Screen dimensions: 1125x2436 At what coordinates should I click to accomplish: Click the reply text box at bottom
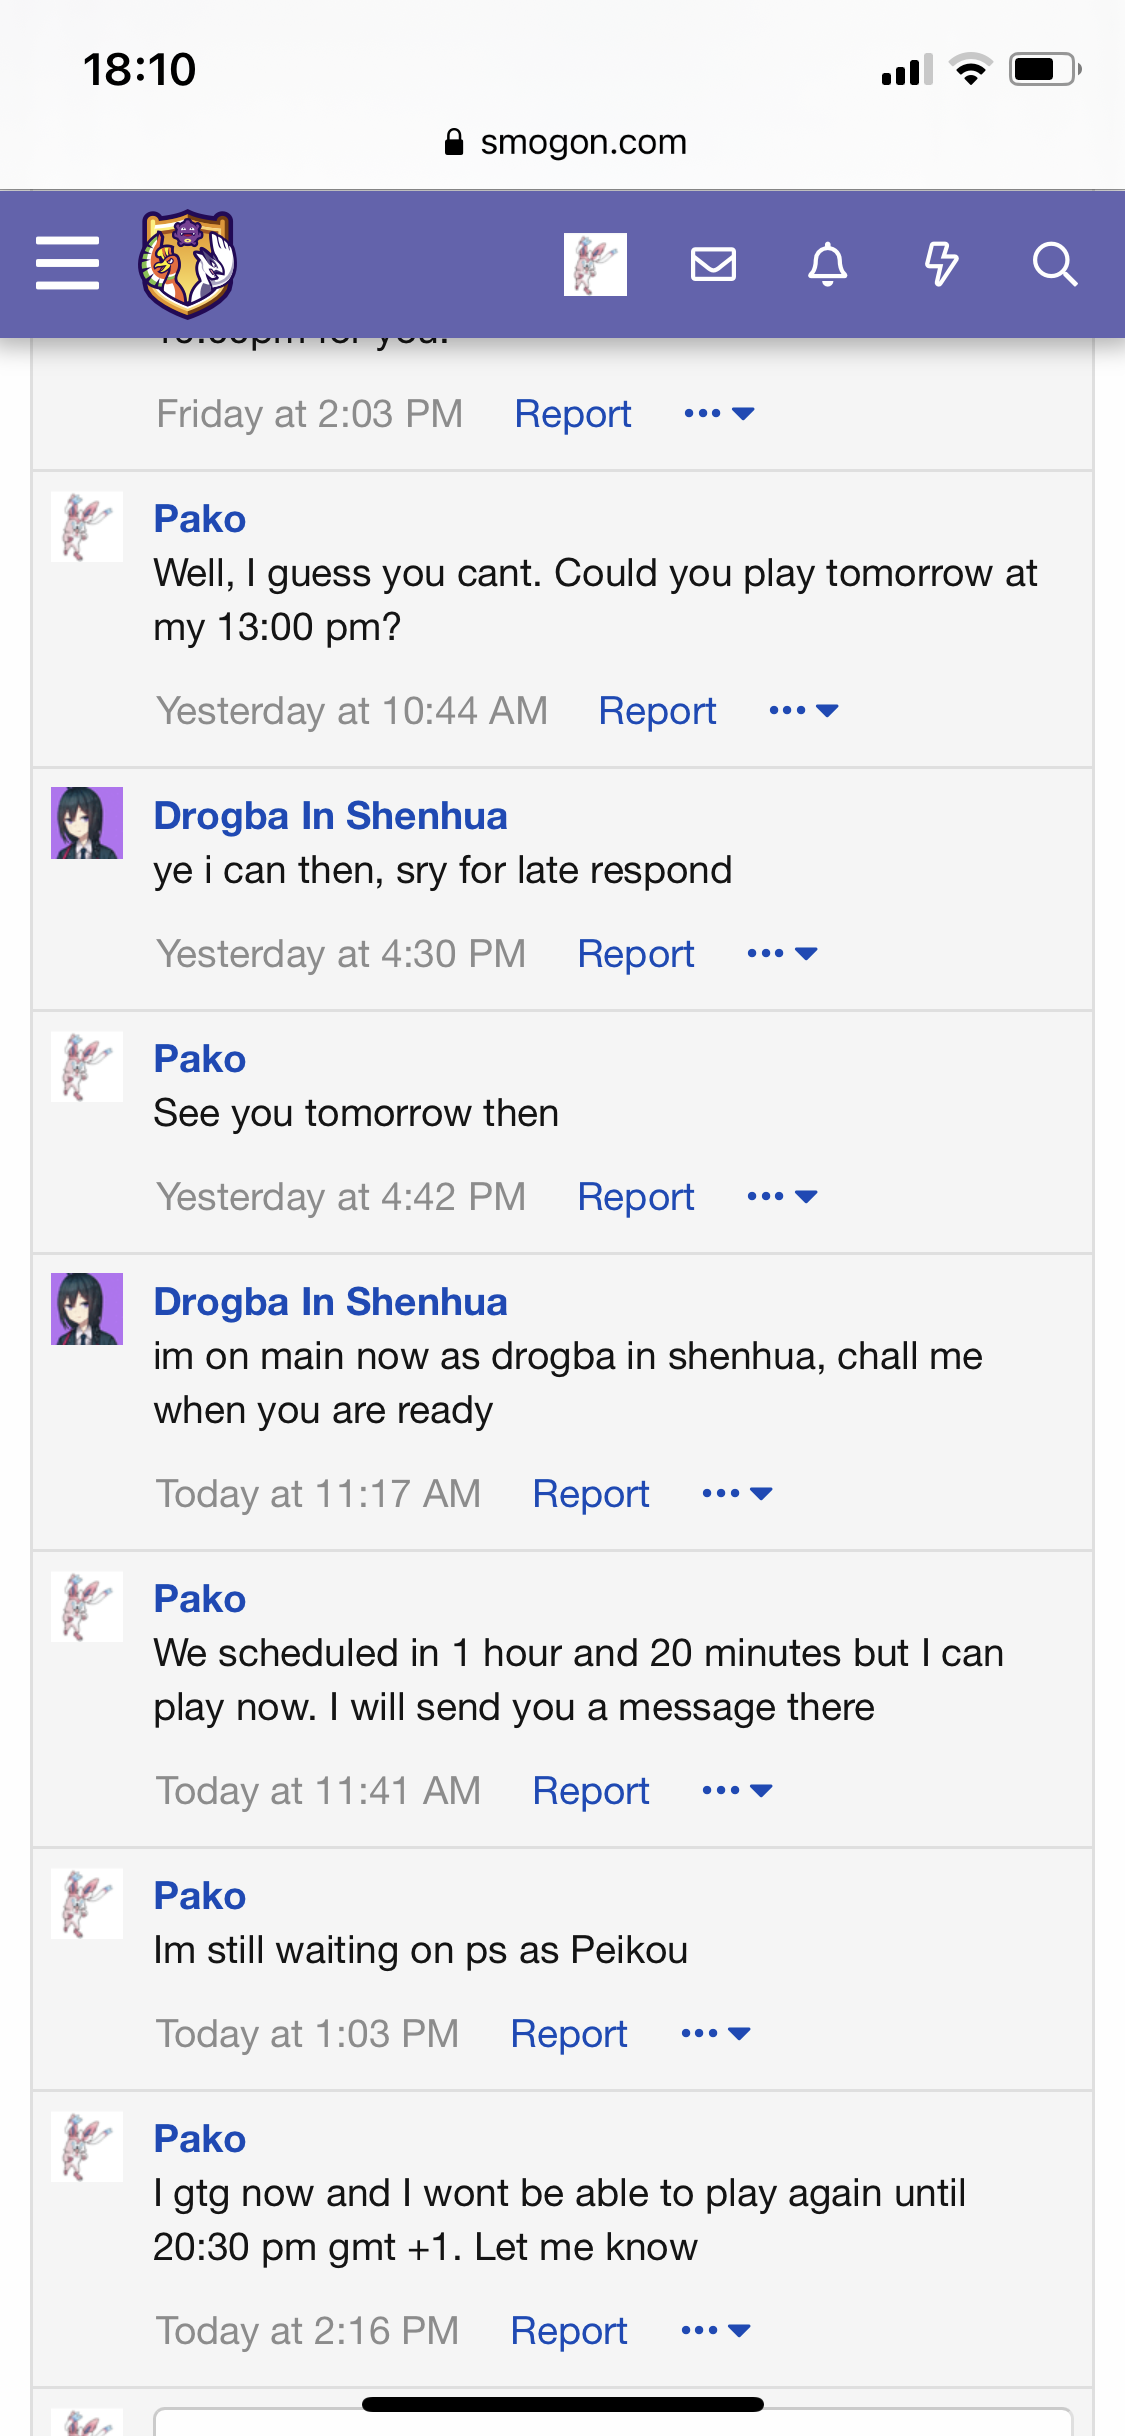613,2420
